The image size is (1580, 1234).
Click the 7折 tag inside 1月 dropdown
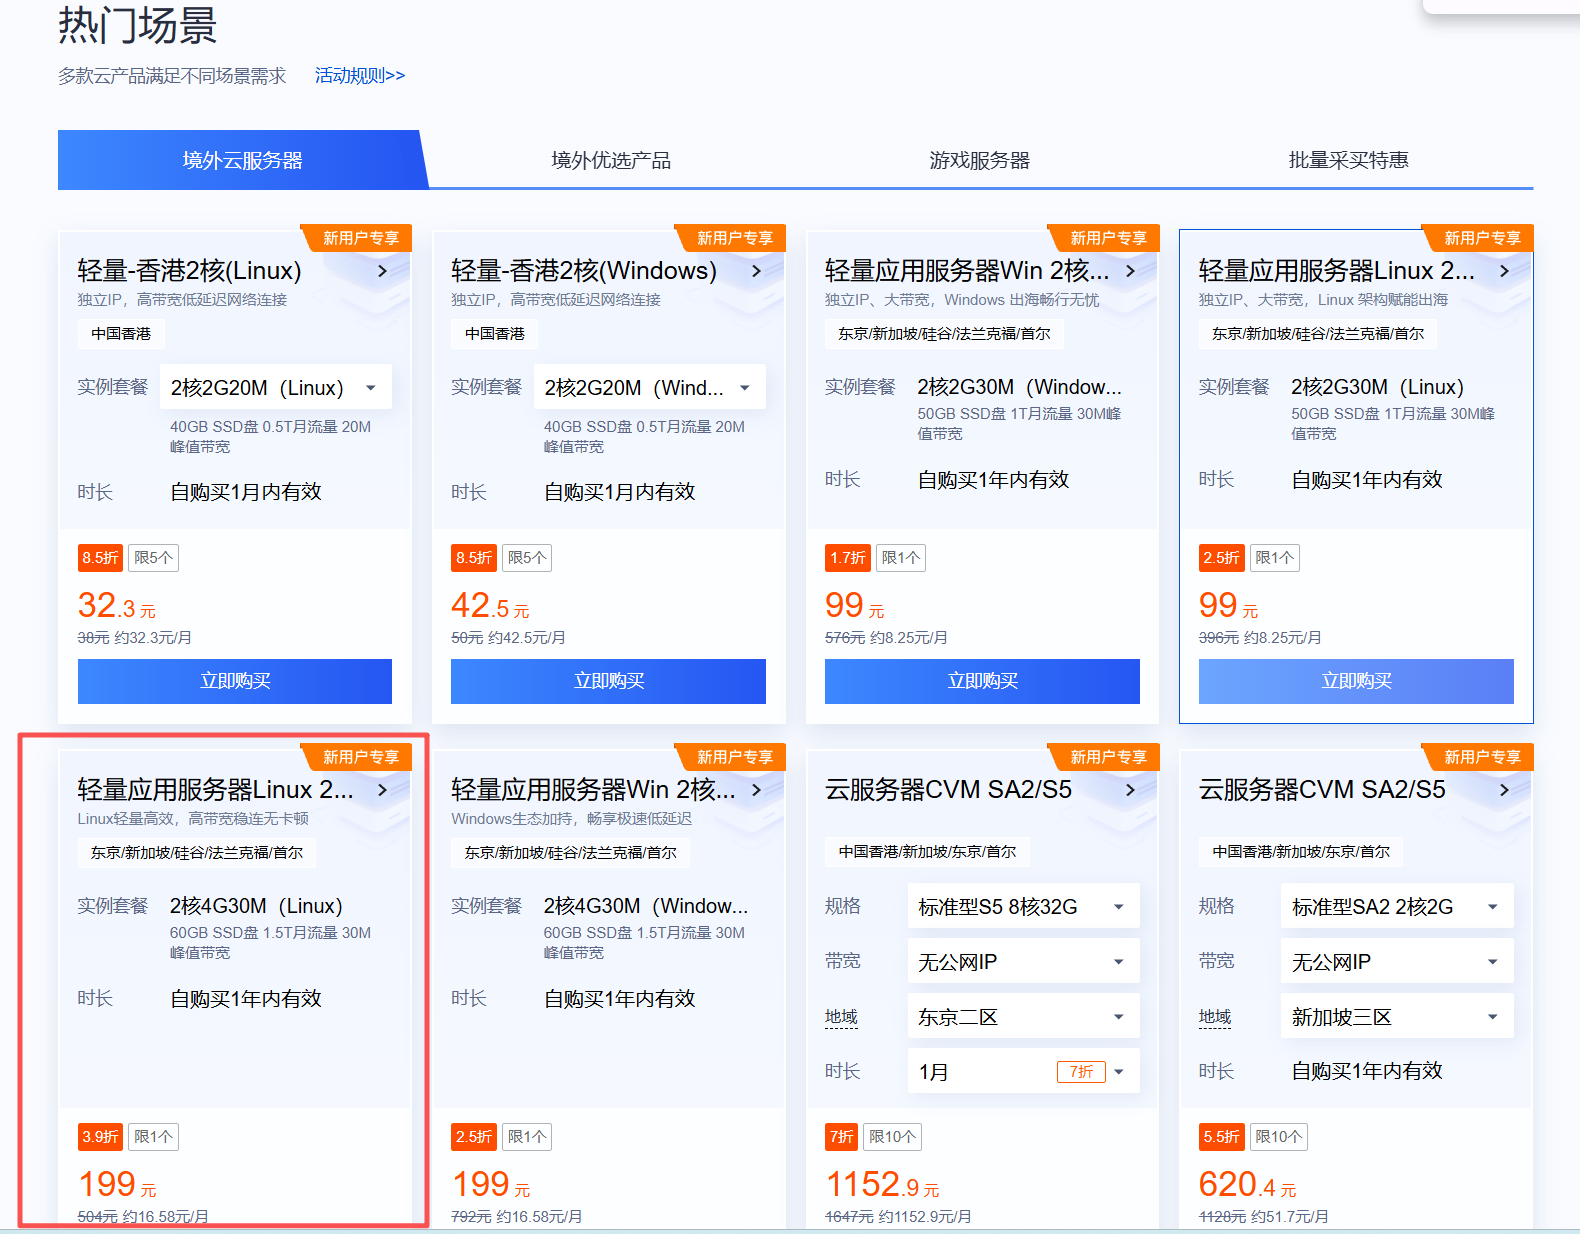pos(1081,1072)
